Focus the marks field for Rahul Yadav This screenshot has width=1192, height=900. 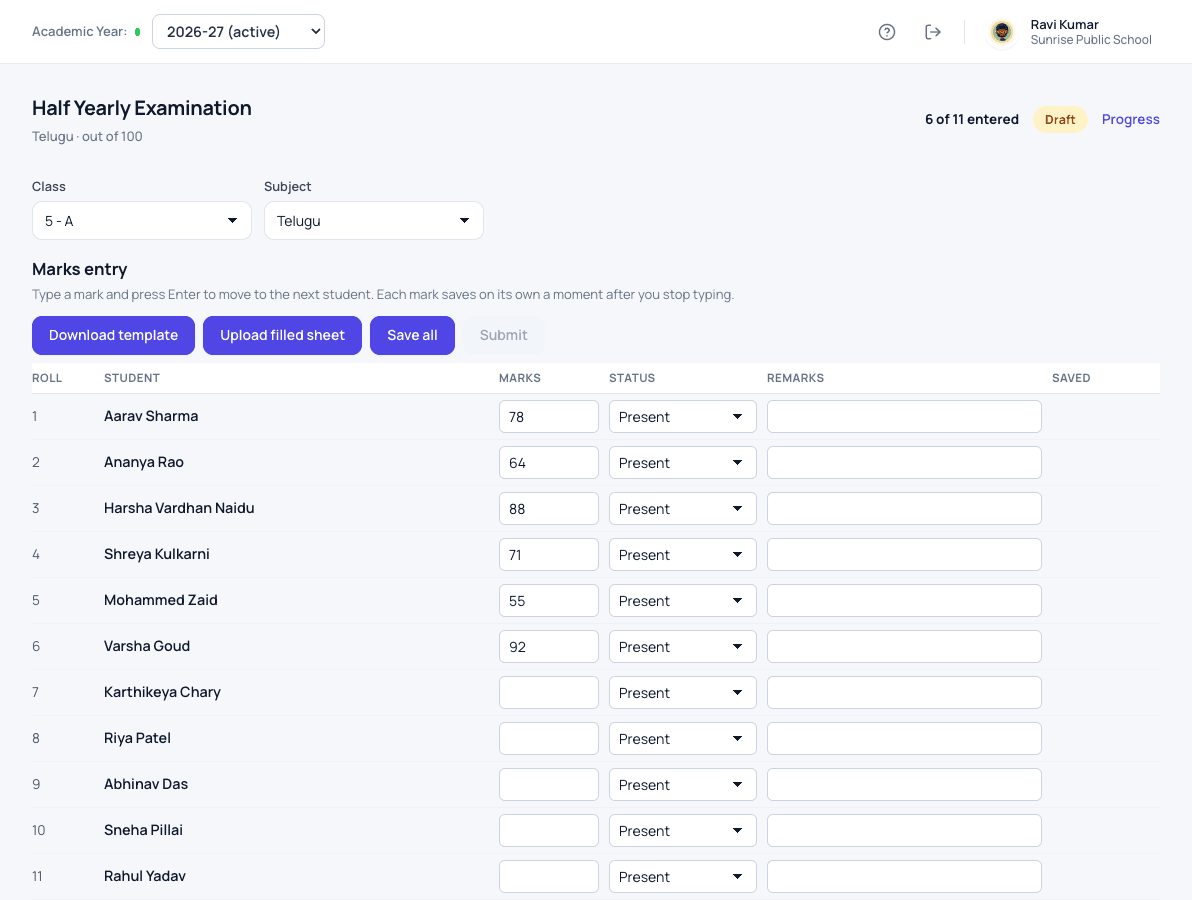[549, 876]
